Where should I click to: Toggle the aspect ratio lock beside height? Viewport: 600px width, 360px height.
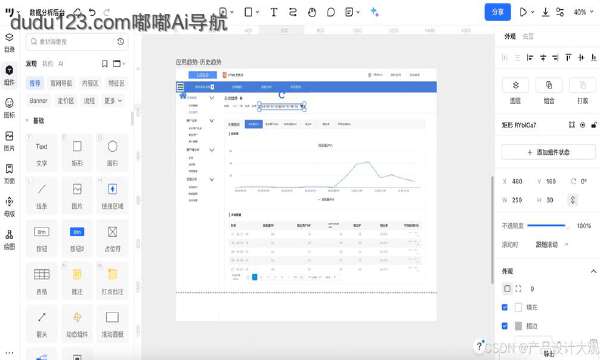tap(572, 200)
